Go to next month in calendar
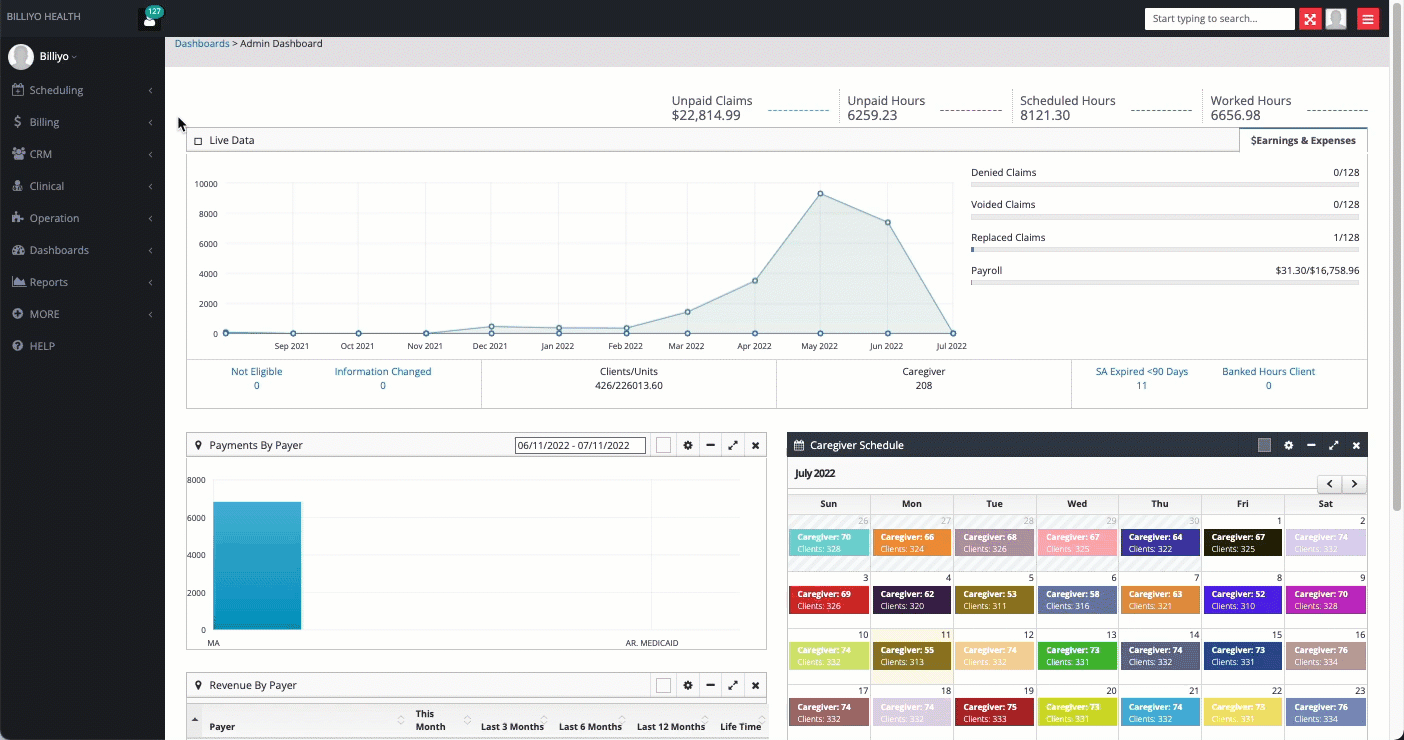The height and width of the screenshot is (740, 1404). click(x=1354, y=484)
